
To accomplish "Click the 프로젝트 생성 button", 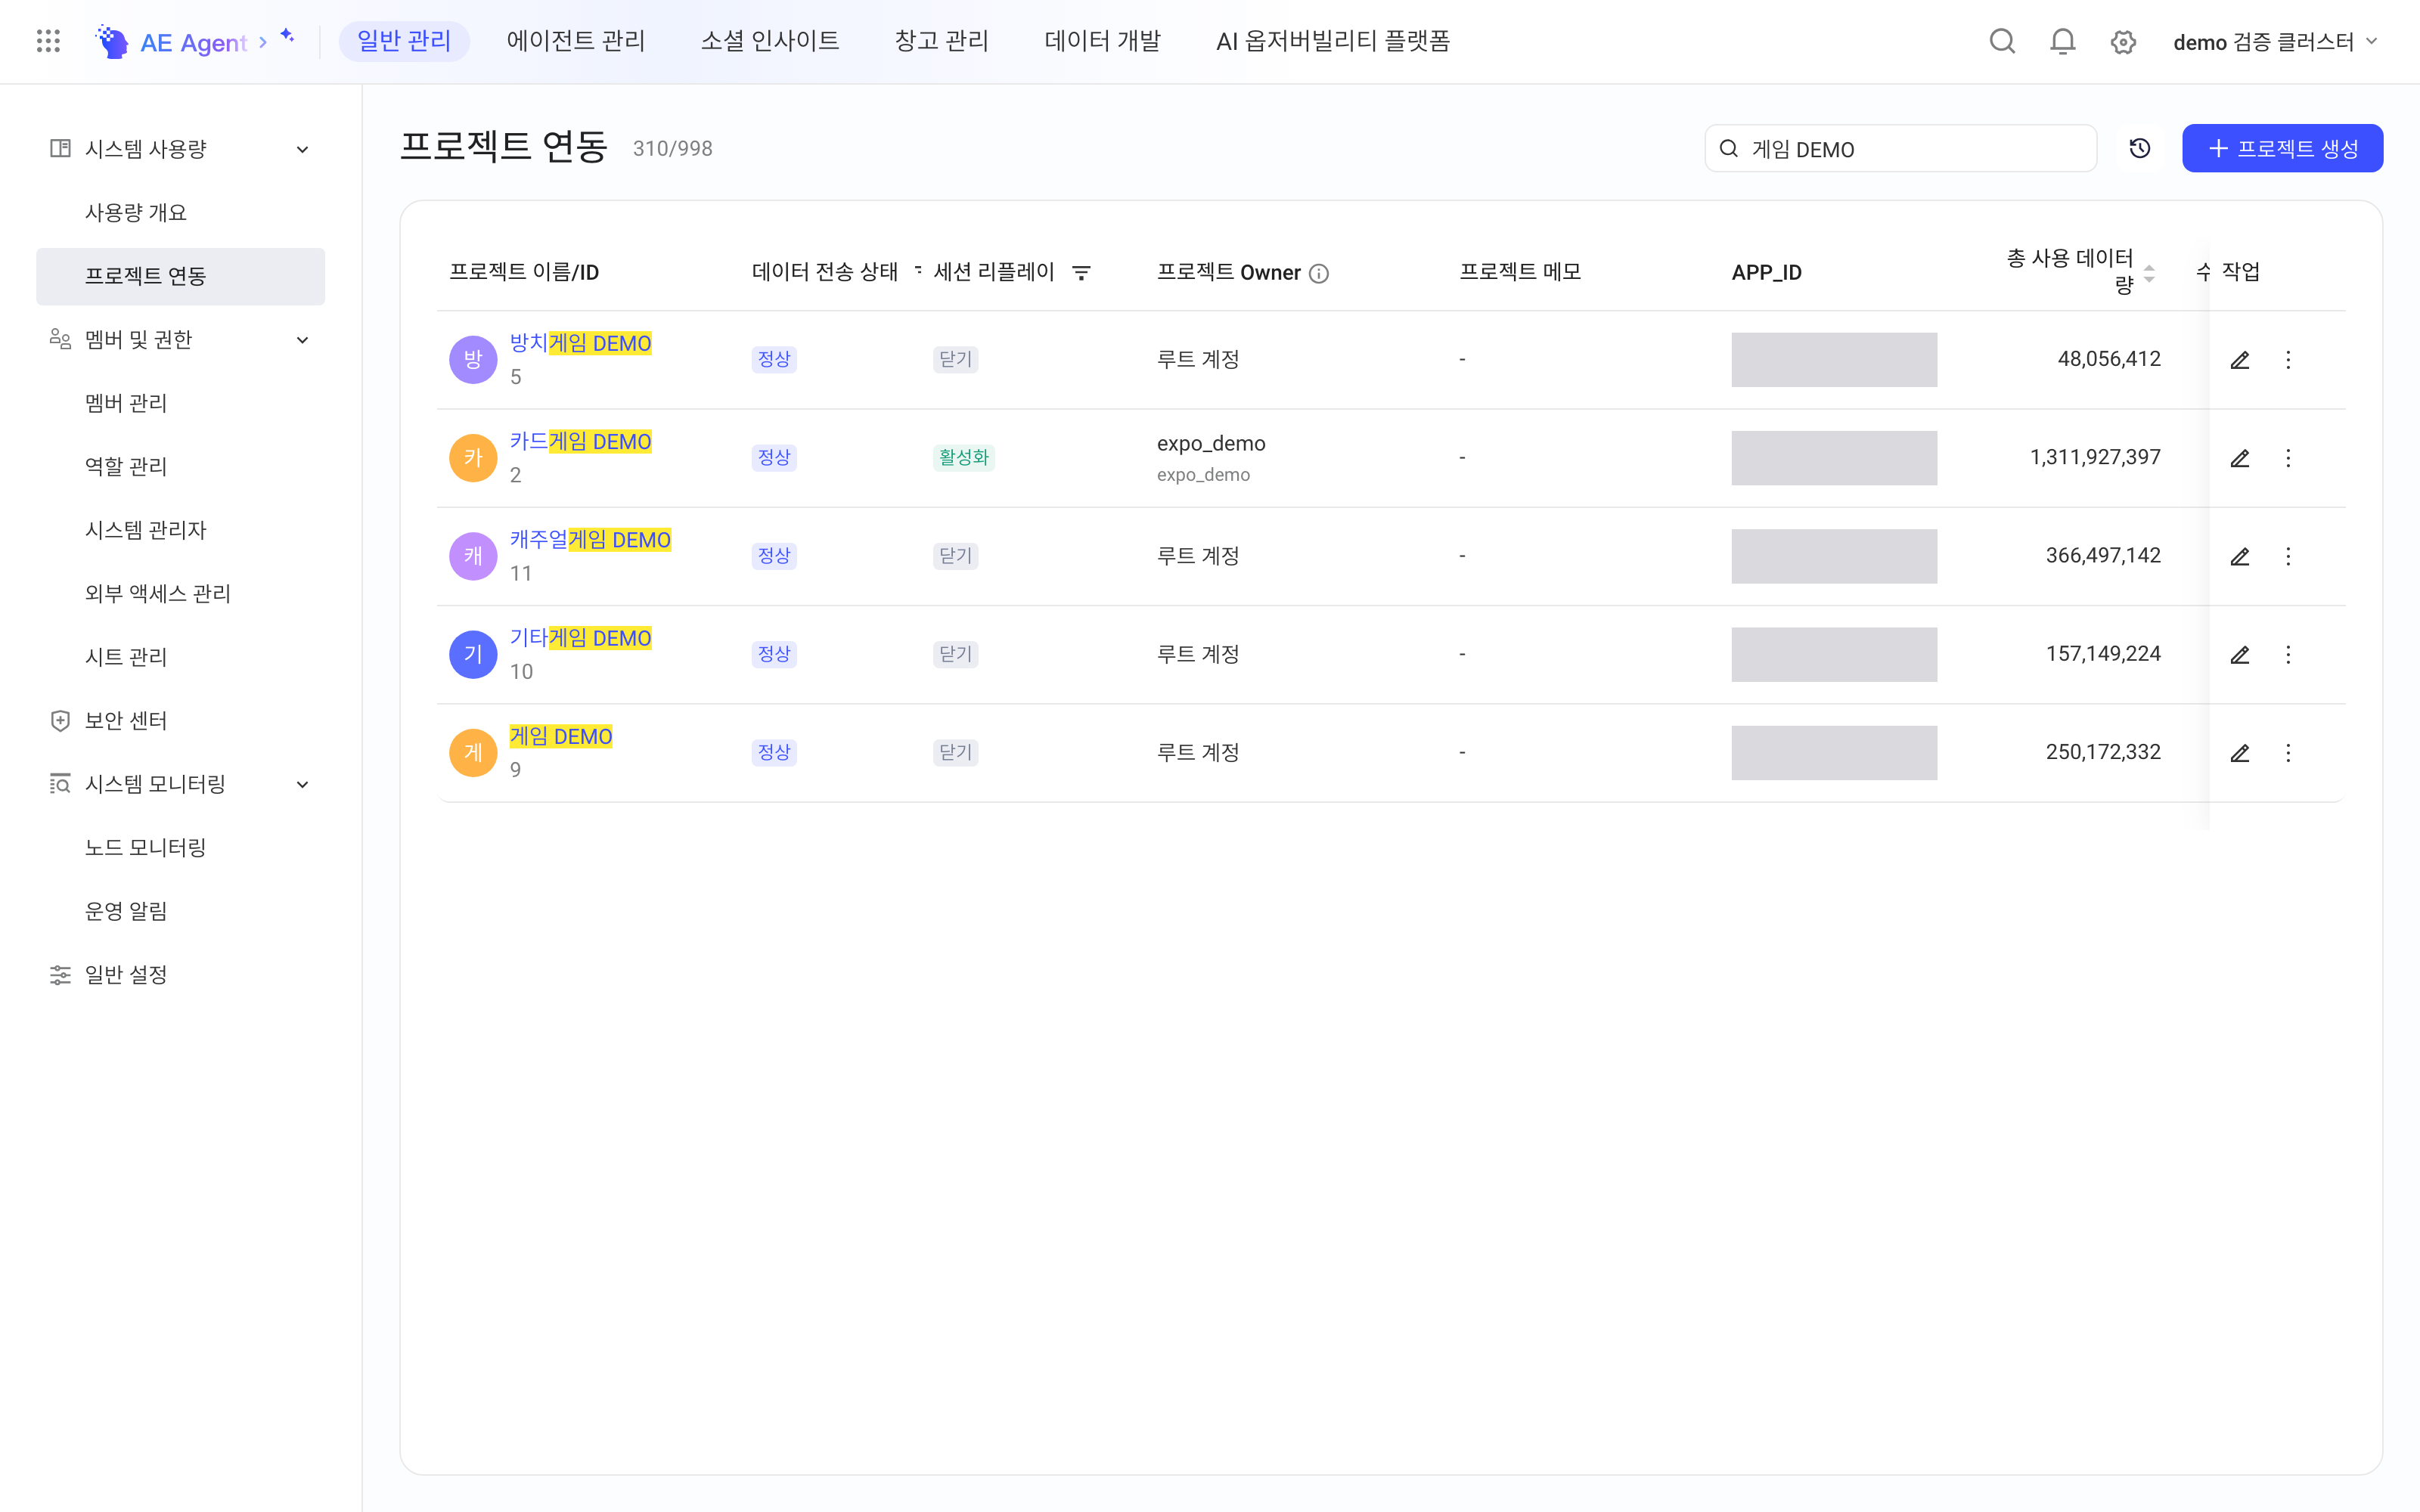I will (x=2282, y=149).
